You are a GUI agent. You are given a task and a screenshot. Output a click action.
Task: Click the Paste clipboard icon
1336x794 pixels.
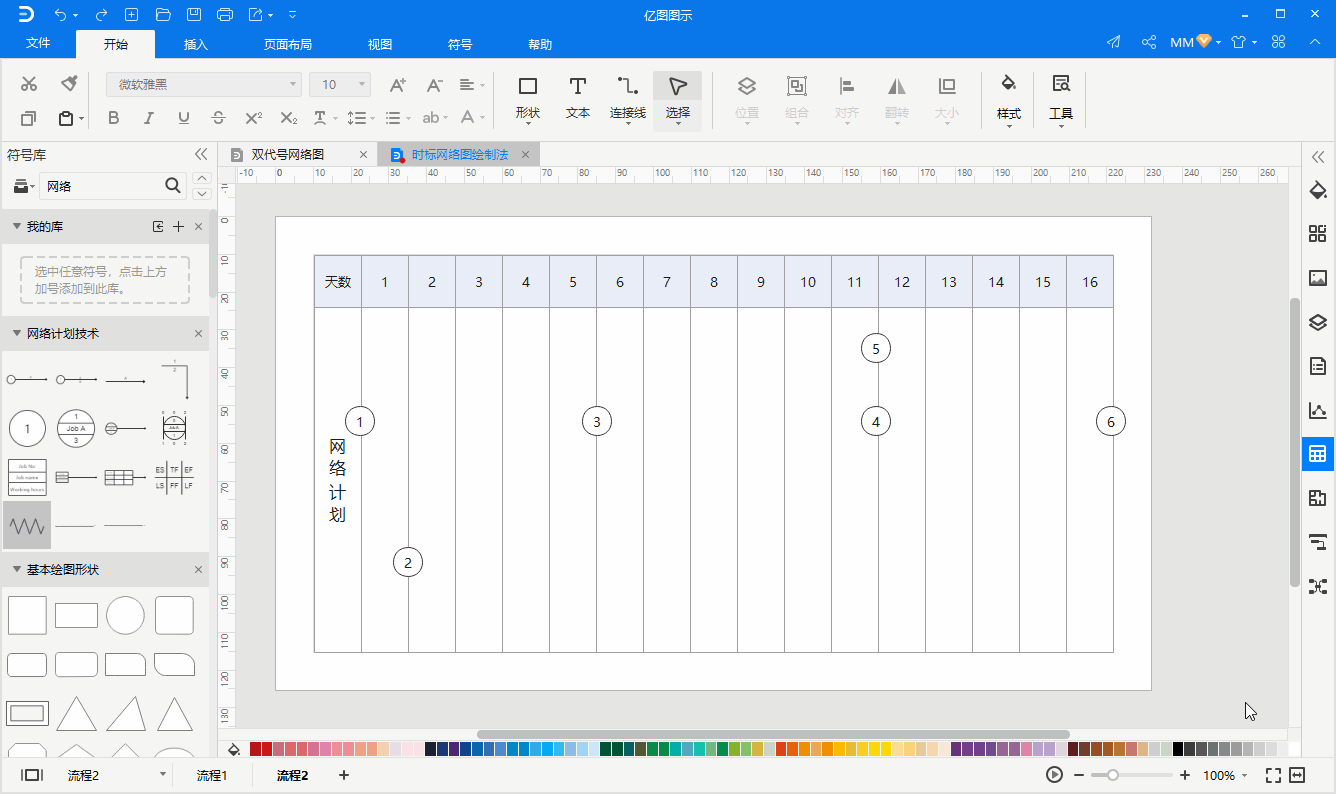click(66, 118)
